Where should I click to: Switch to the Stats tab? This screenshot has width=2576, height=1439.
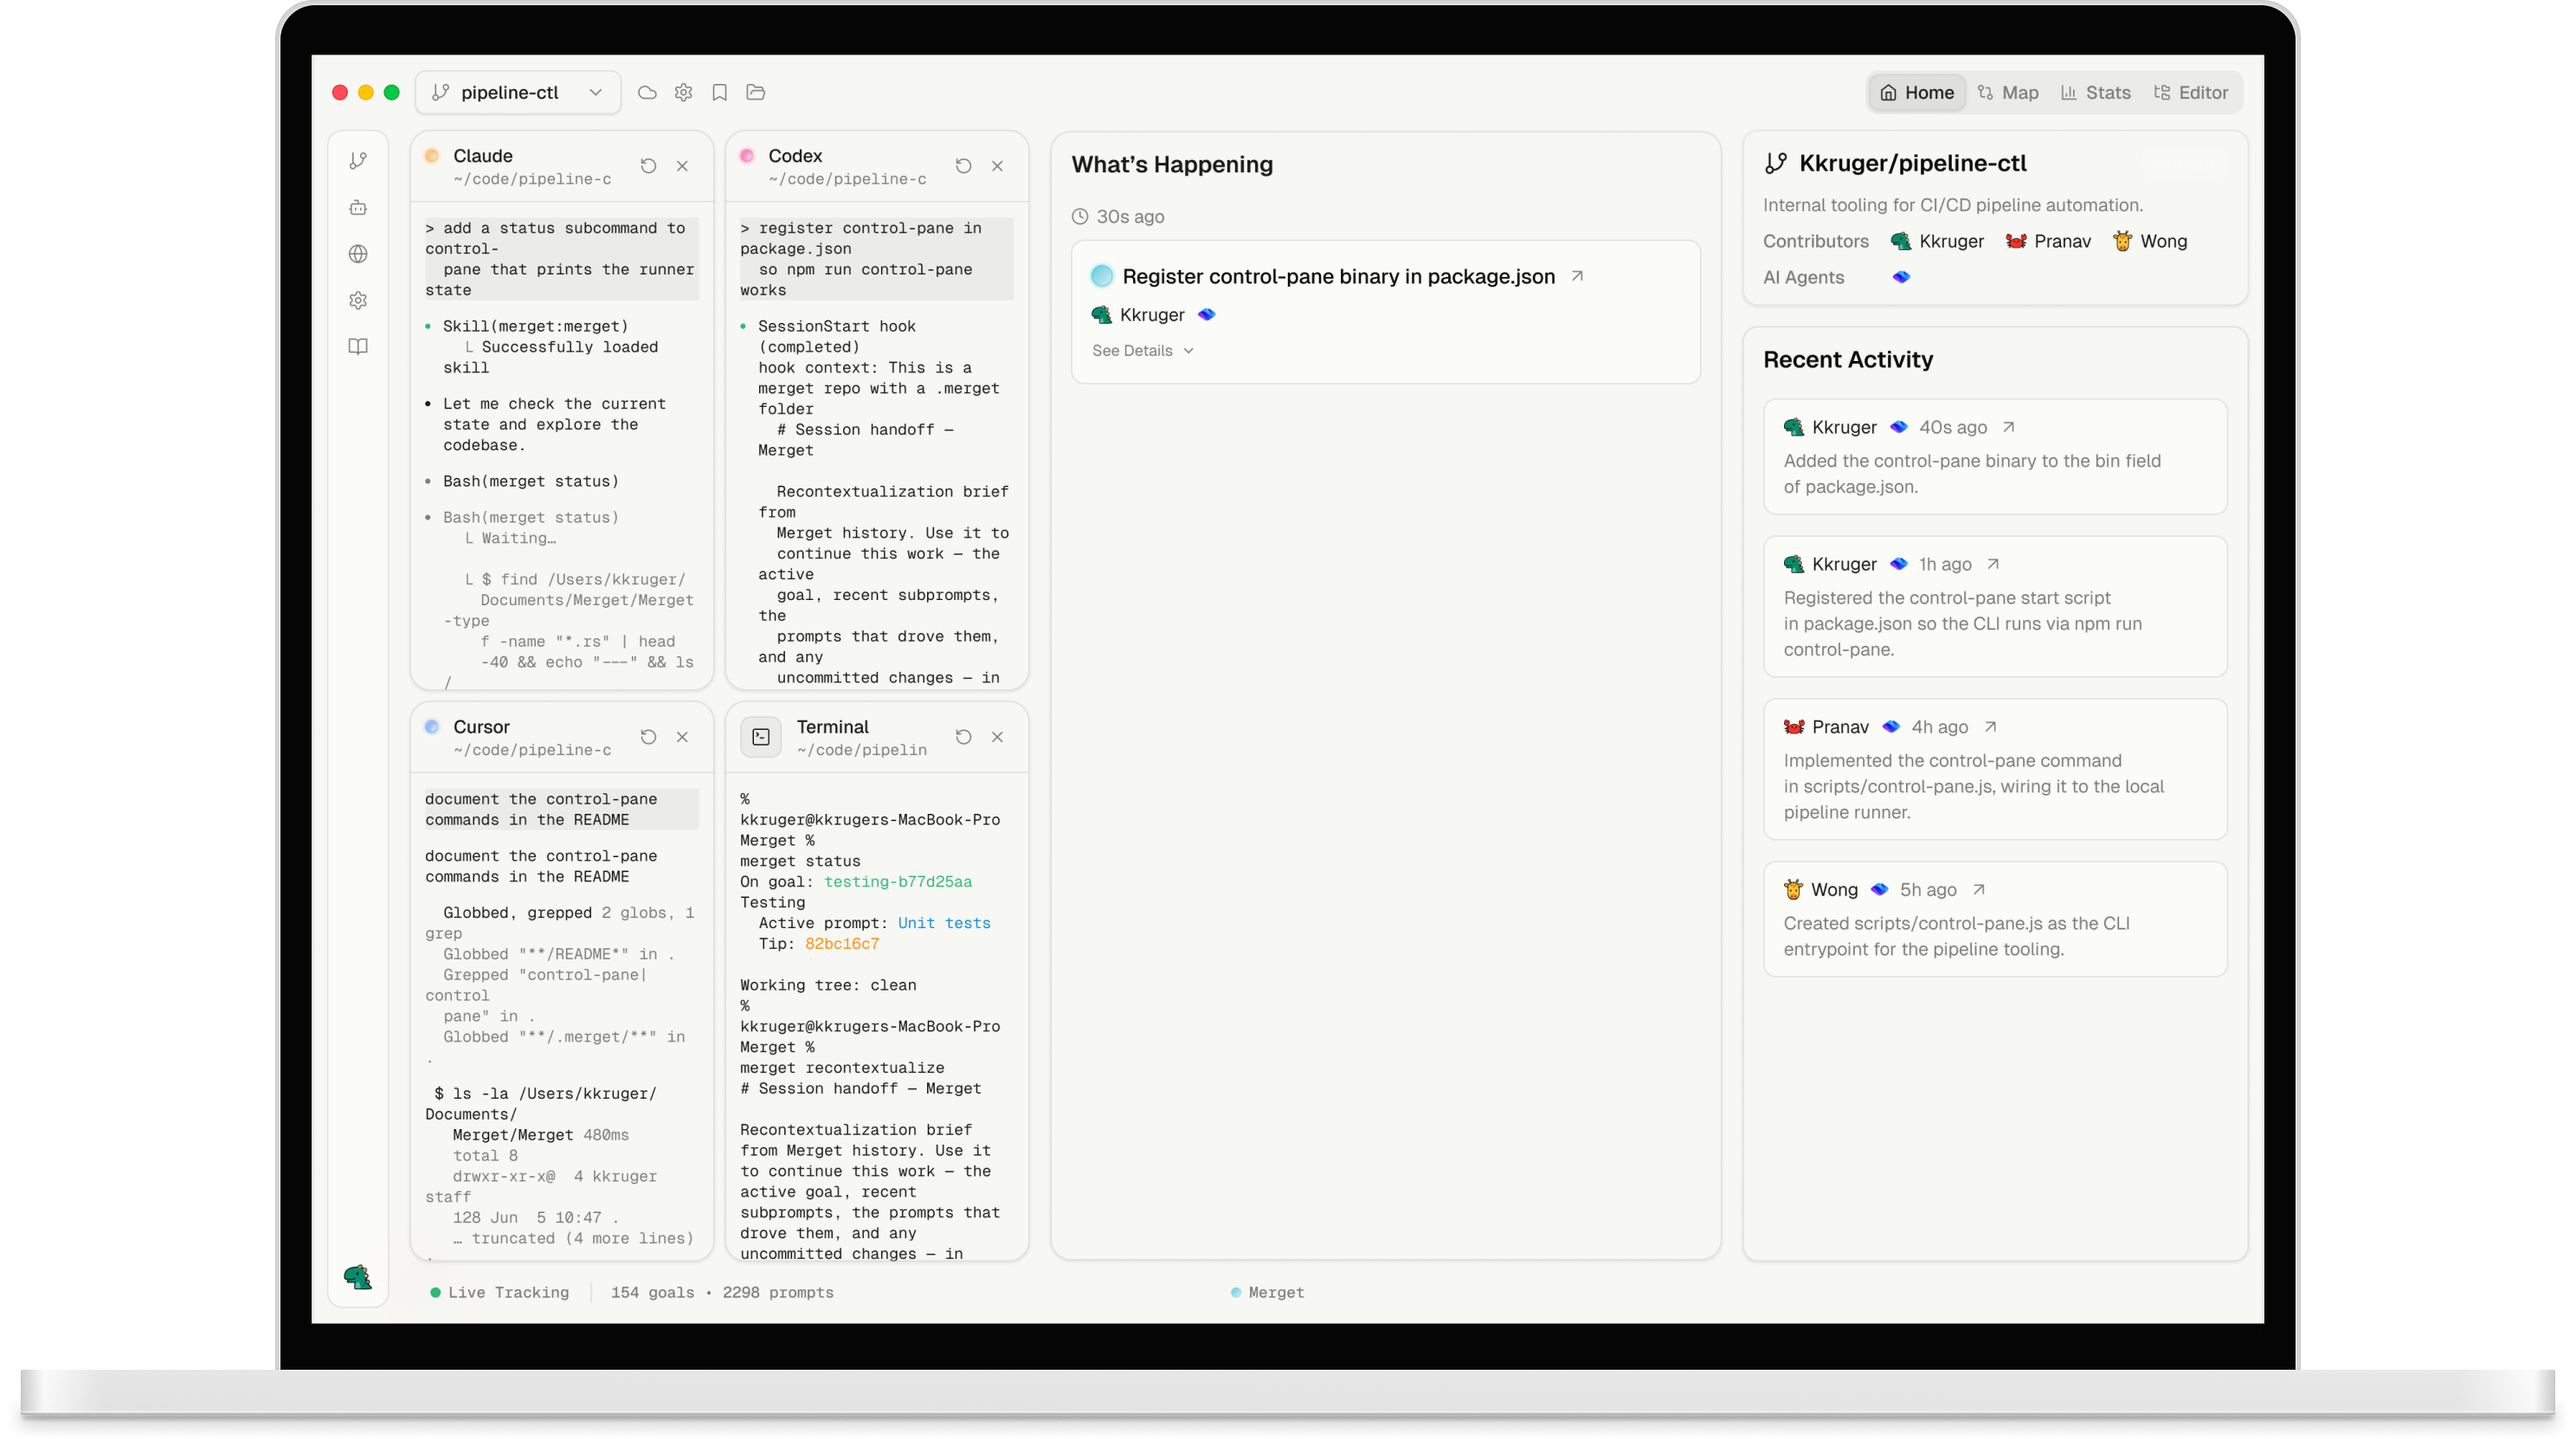click(x=2096, y=92)
